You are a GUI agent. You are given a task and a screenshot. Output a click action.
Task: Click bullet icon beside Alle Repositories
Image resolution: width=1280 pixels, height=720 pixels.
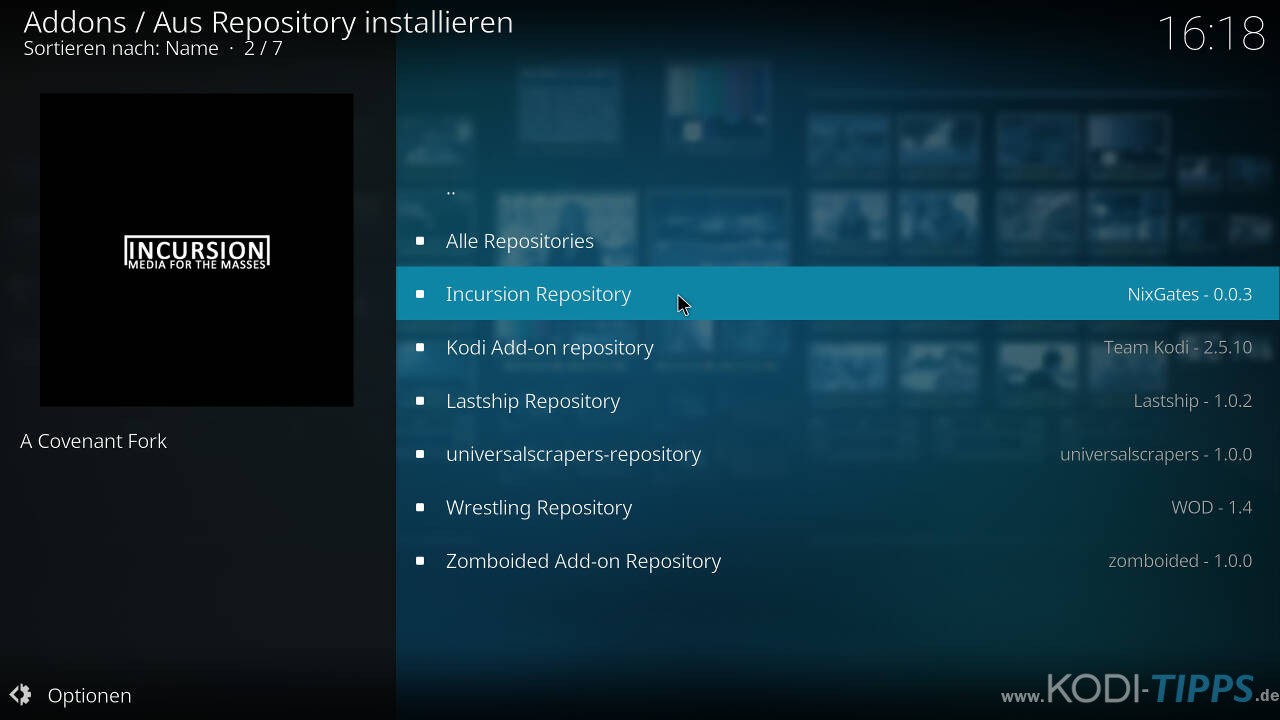[x=420, y=241]
